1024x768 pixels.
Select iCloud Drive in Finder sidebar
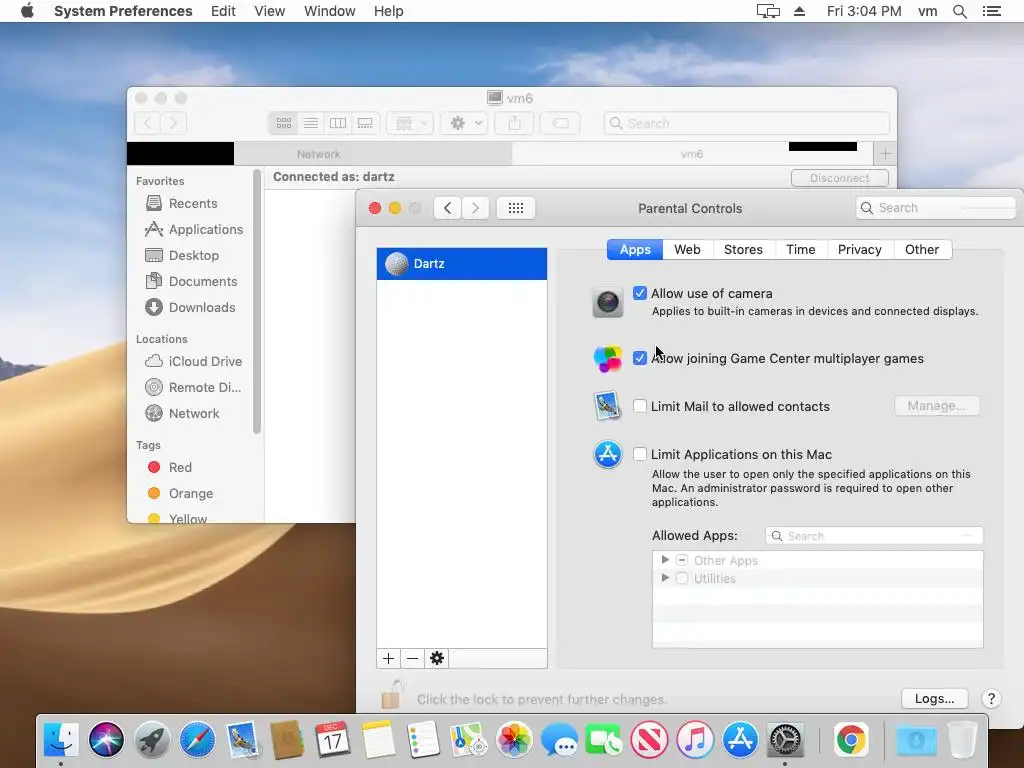(x=193, y=361)
